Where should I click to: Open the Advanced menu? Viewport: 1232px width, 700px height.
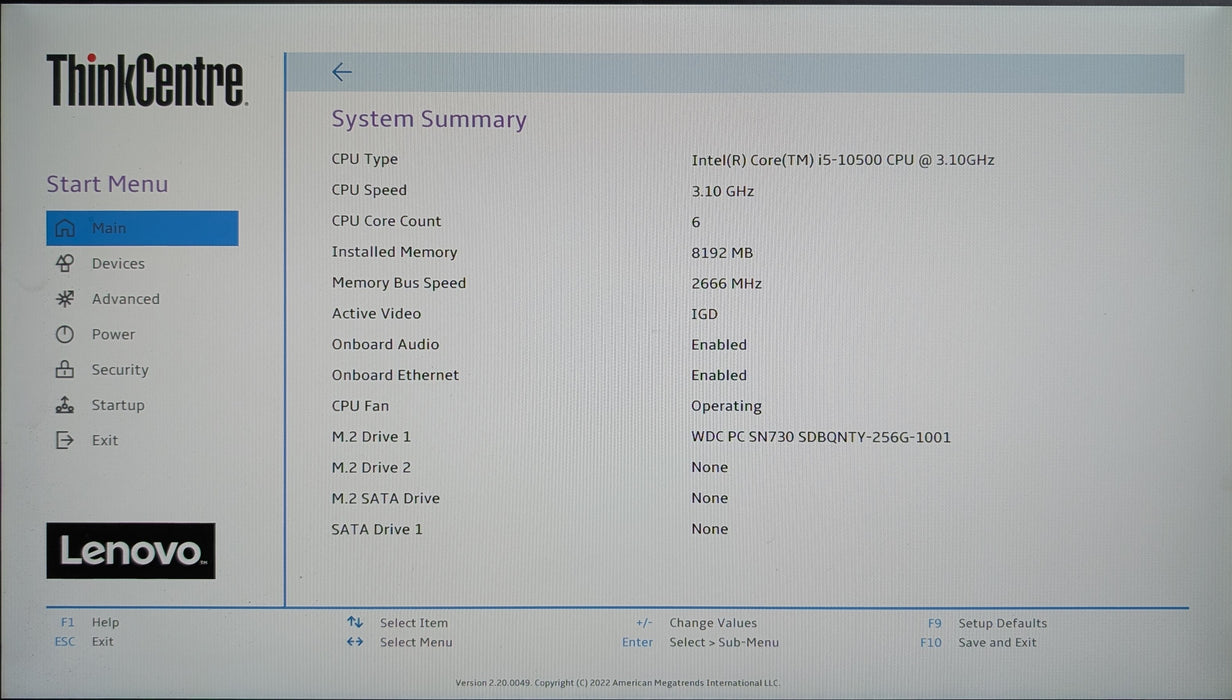pyautogui.click(x=125, y=299)
